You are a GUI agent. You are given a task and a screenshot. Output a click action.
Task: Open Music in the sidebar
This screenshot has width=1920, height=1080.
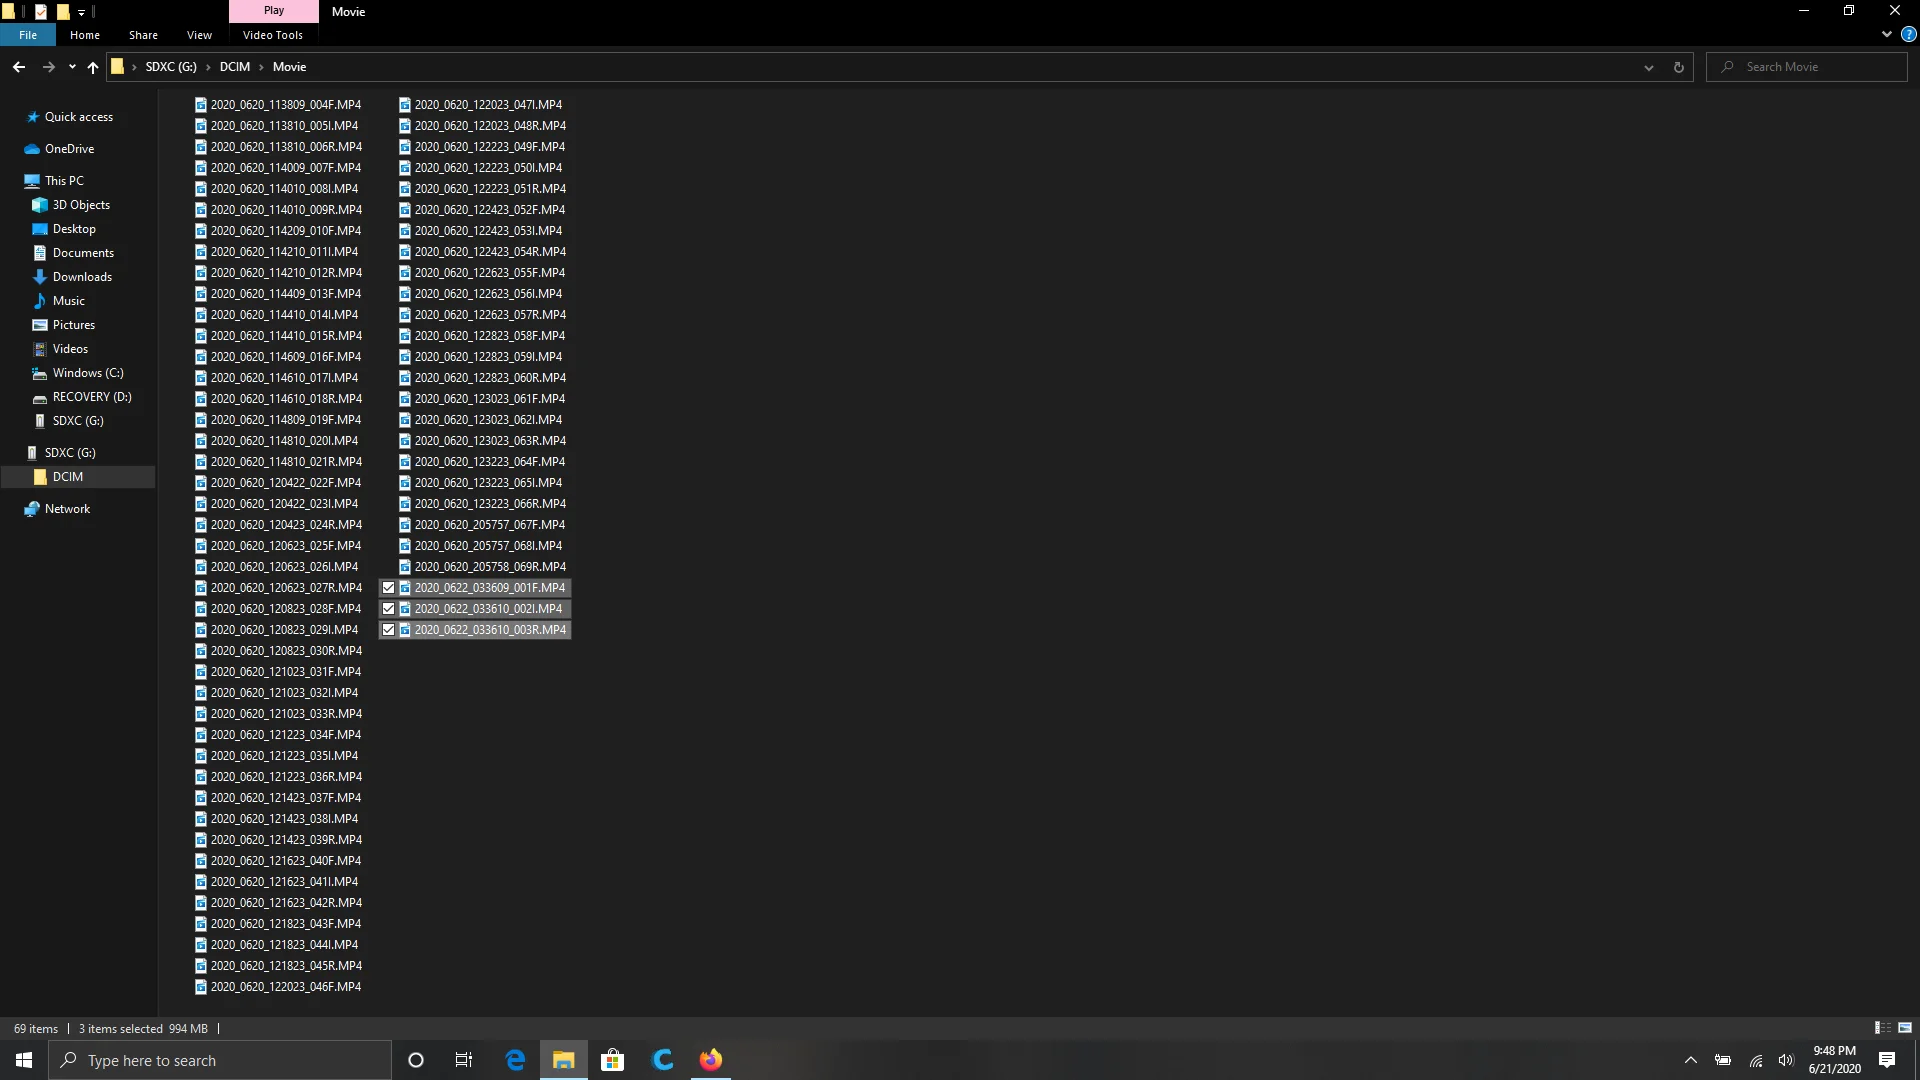(69, 301)
